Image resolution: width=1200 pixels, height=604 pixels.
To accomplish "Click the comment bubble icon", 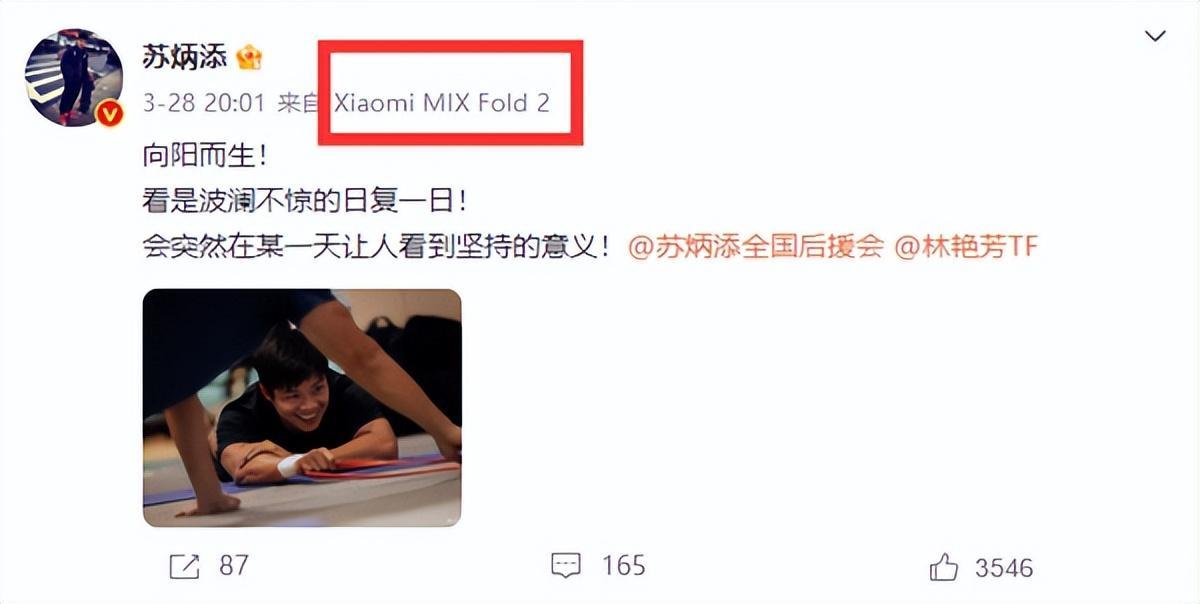I will coord(566,567).
